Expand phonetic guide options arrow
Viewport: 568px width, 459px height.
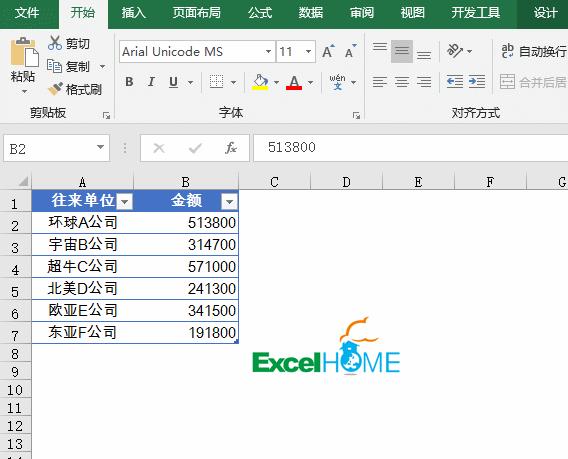point(354,82)
